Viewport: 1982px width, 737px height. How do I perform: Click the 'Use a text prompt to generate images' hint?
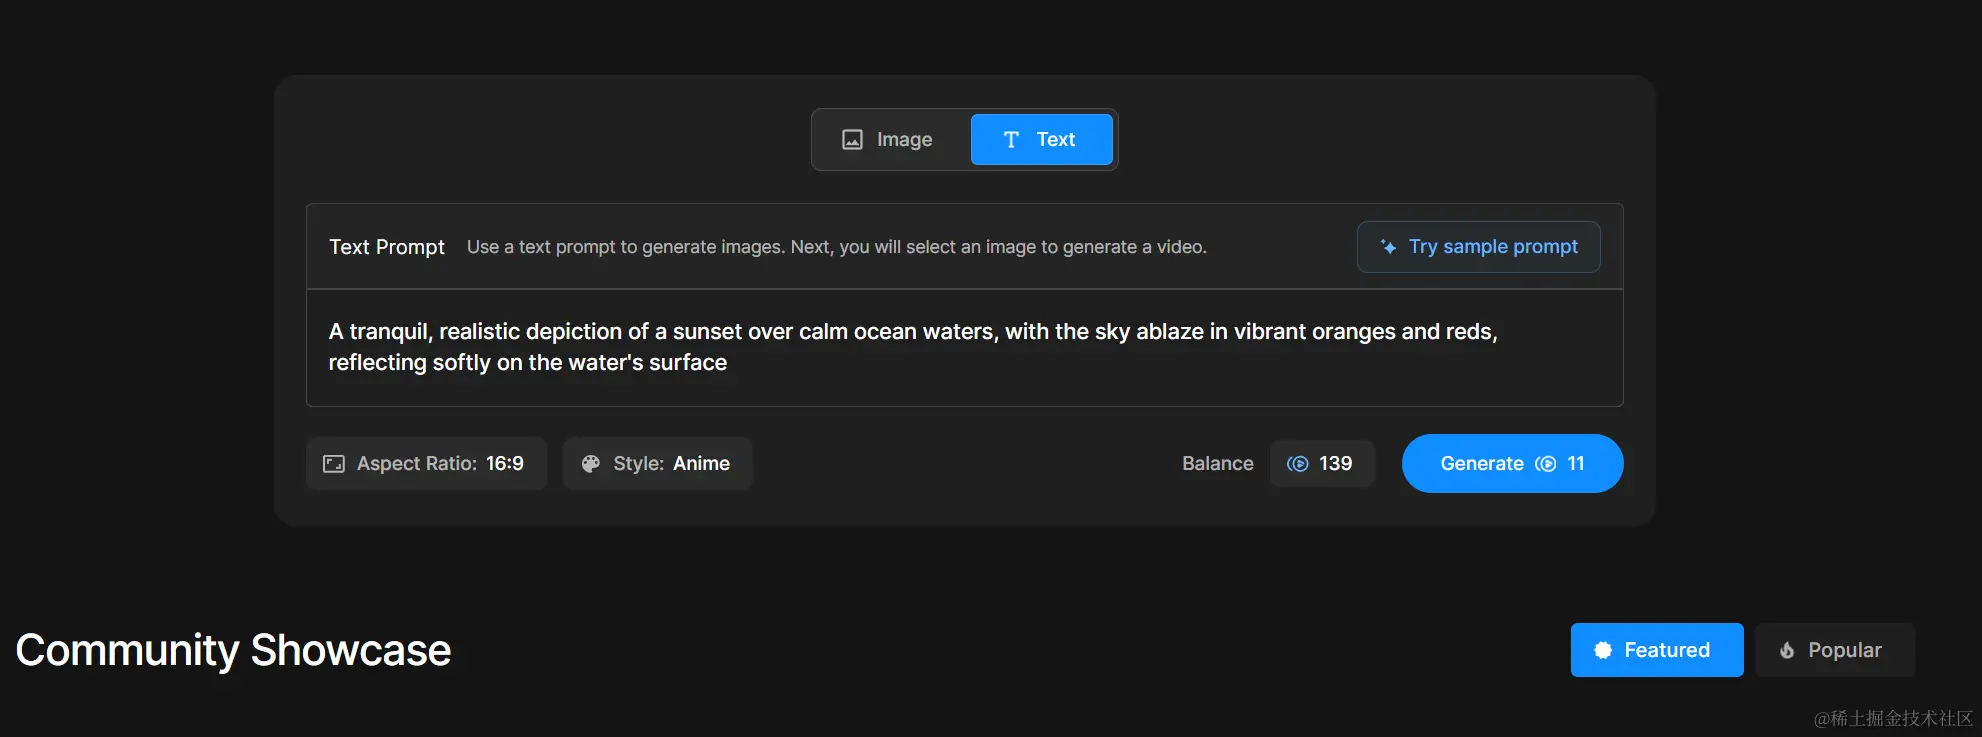pos(837,247)
